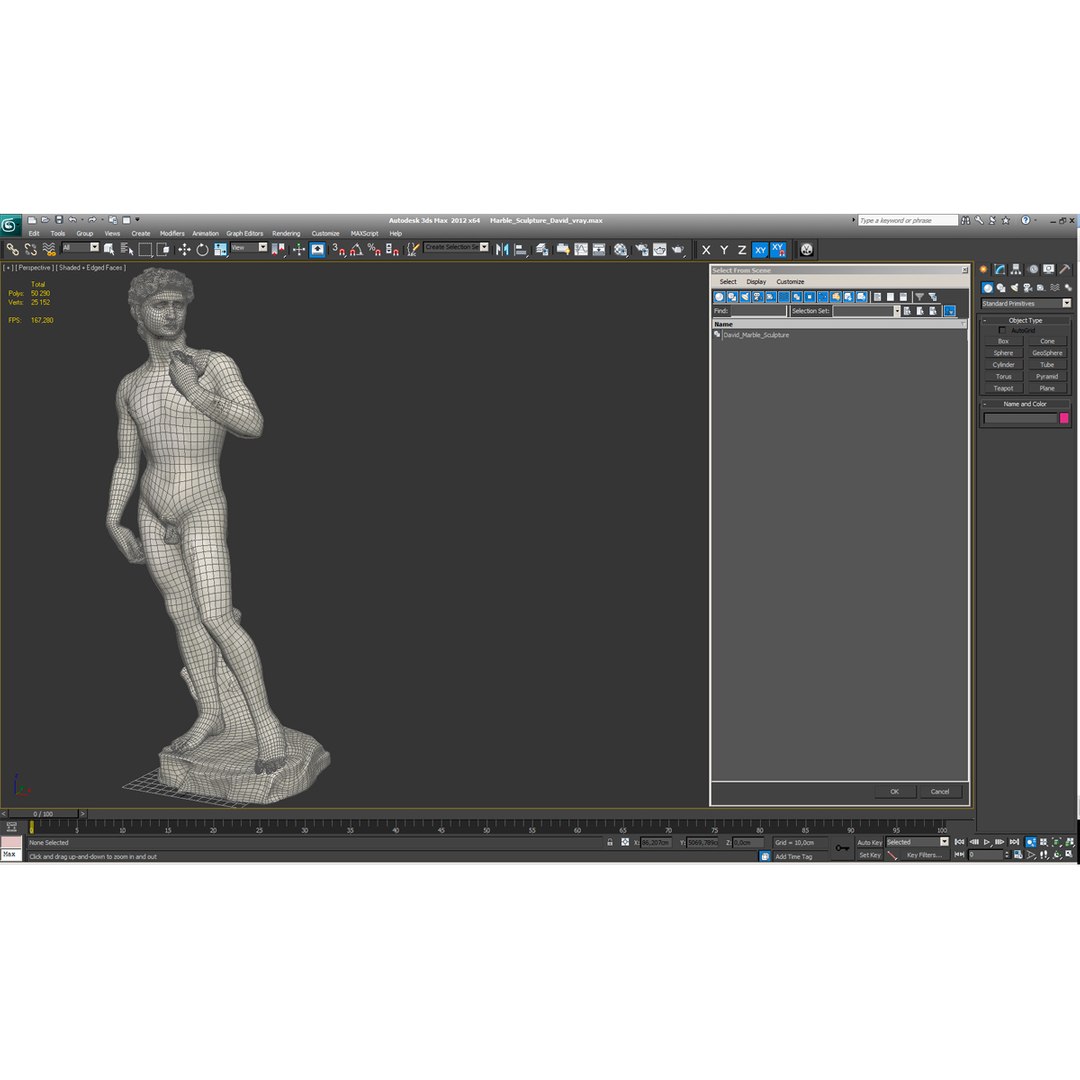Toggle the XY plane constraint
Screen dimensions: 1080x1080
[760, 250]
